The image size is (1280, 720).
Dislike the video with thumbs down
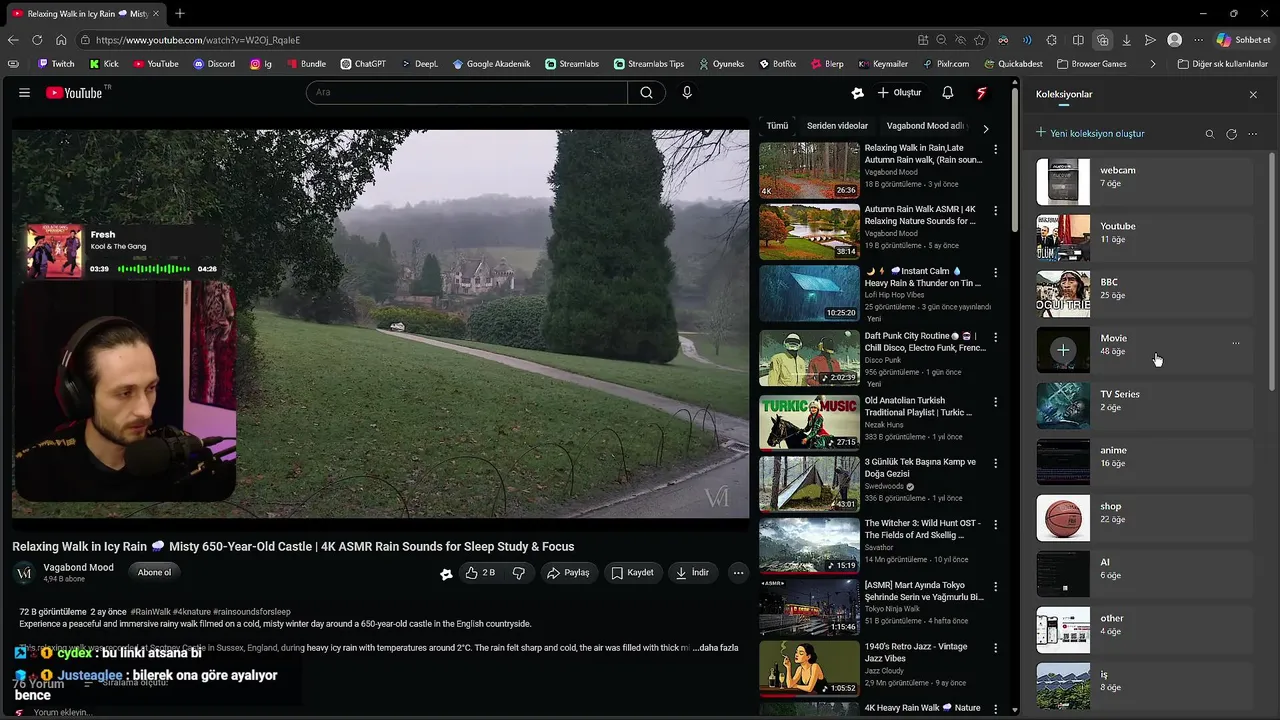(x=518, y=573)
